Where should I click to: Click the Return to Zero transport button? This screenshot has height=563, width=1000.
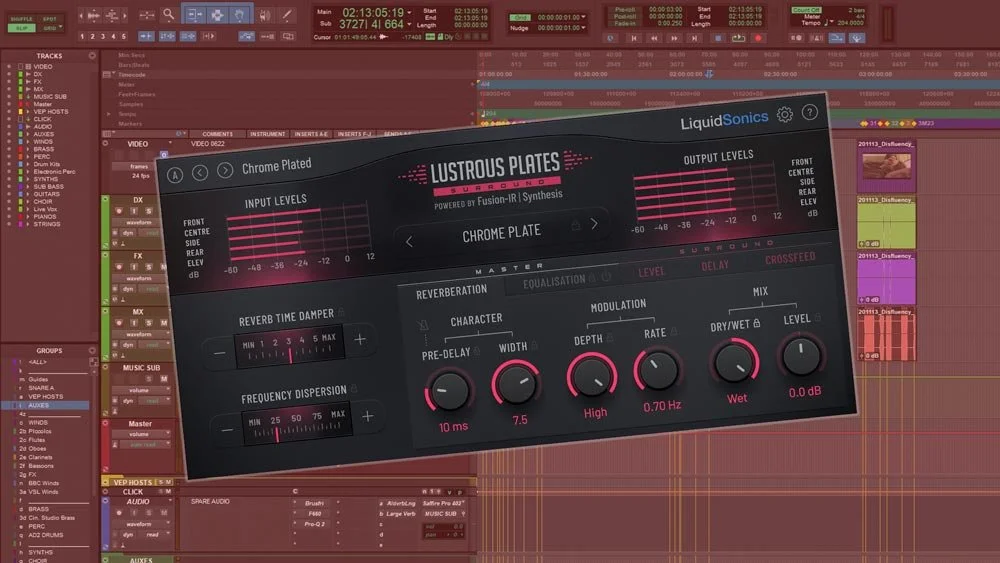point(633,38)
